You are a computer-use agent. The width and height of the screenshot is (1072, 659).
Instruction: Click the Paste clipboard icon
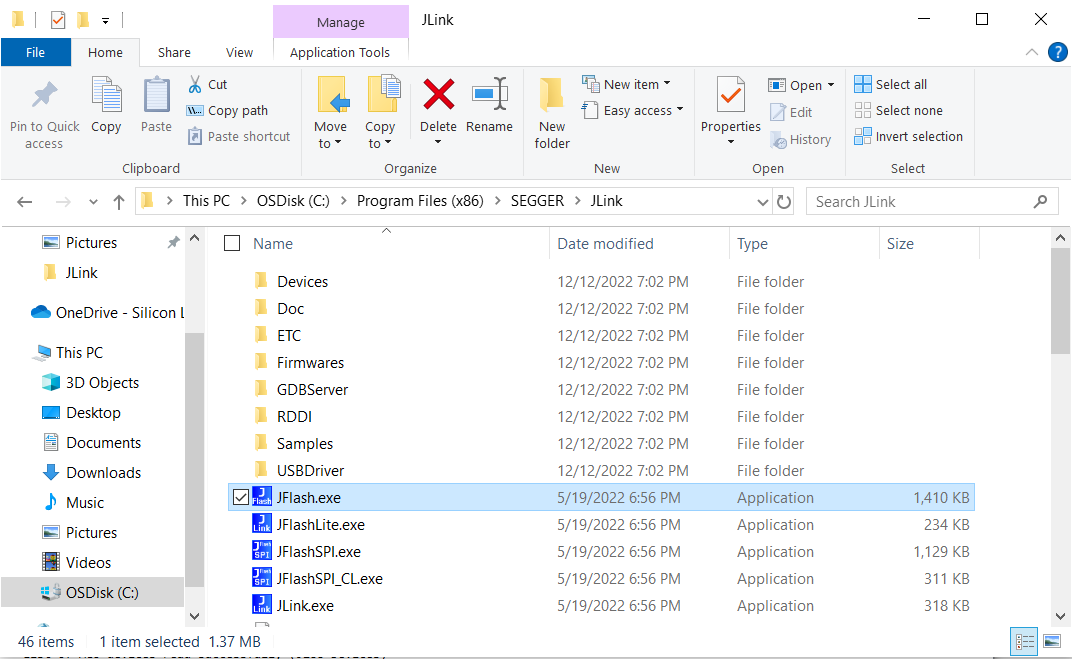157,96
